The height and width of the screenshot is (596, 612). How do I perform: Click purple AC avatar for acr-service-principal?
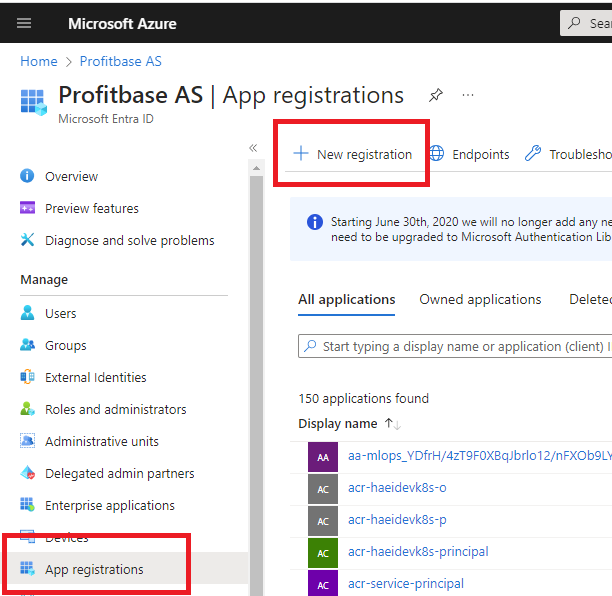[323, 583]
